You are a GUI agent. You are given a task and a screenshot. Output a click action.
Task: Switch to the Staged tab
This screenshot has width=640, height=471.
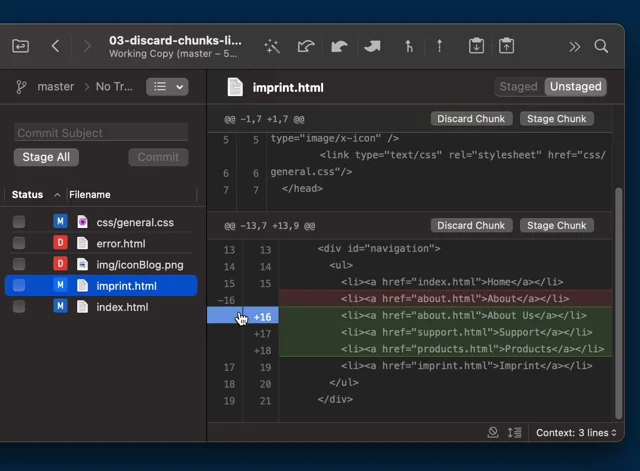pyautogui.click(x=518, y=87)
